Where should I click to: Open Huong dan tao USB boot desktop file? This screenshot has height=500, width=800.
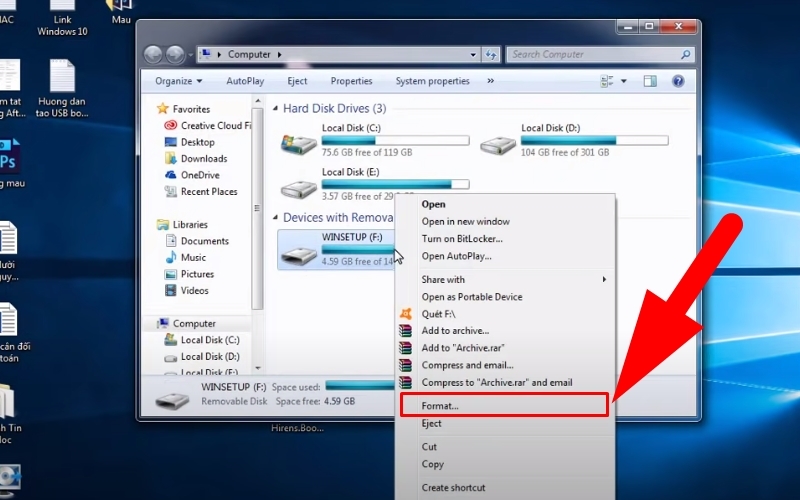pyautogui.click(x=62, y=88)
